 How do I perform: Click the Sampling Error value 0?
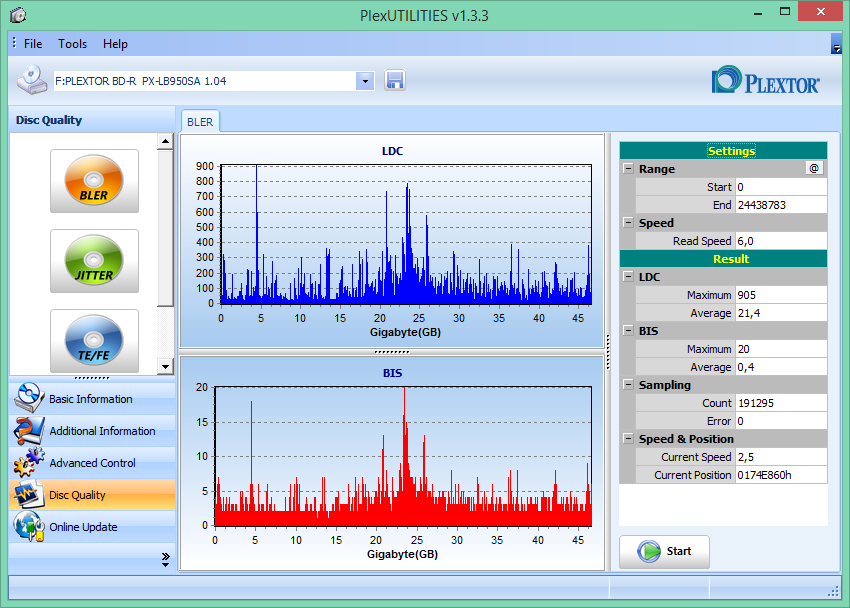click(781, 421)
